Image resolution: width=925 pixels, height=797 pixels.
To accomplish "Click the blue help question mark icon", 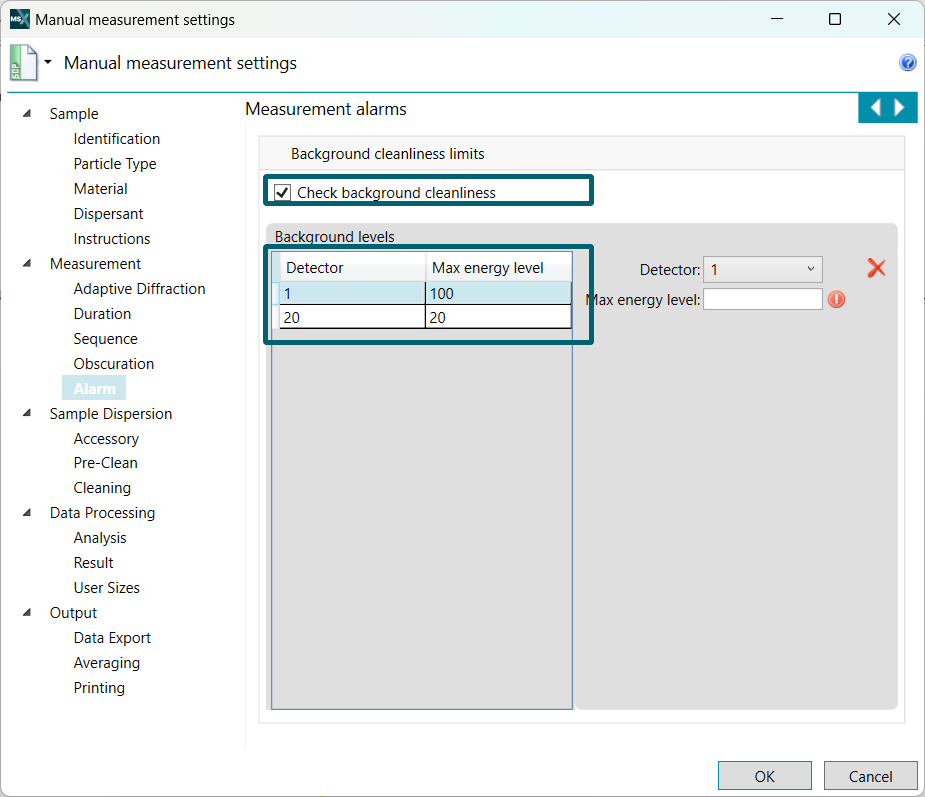I will tap(908, 63).
